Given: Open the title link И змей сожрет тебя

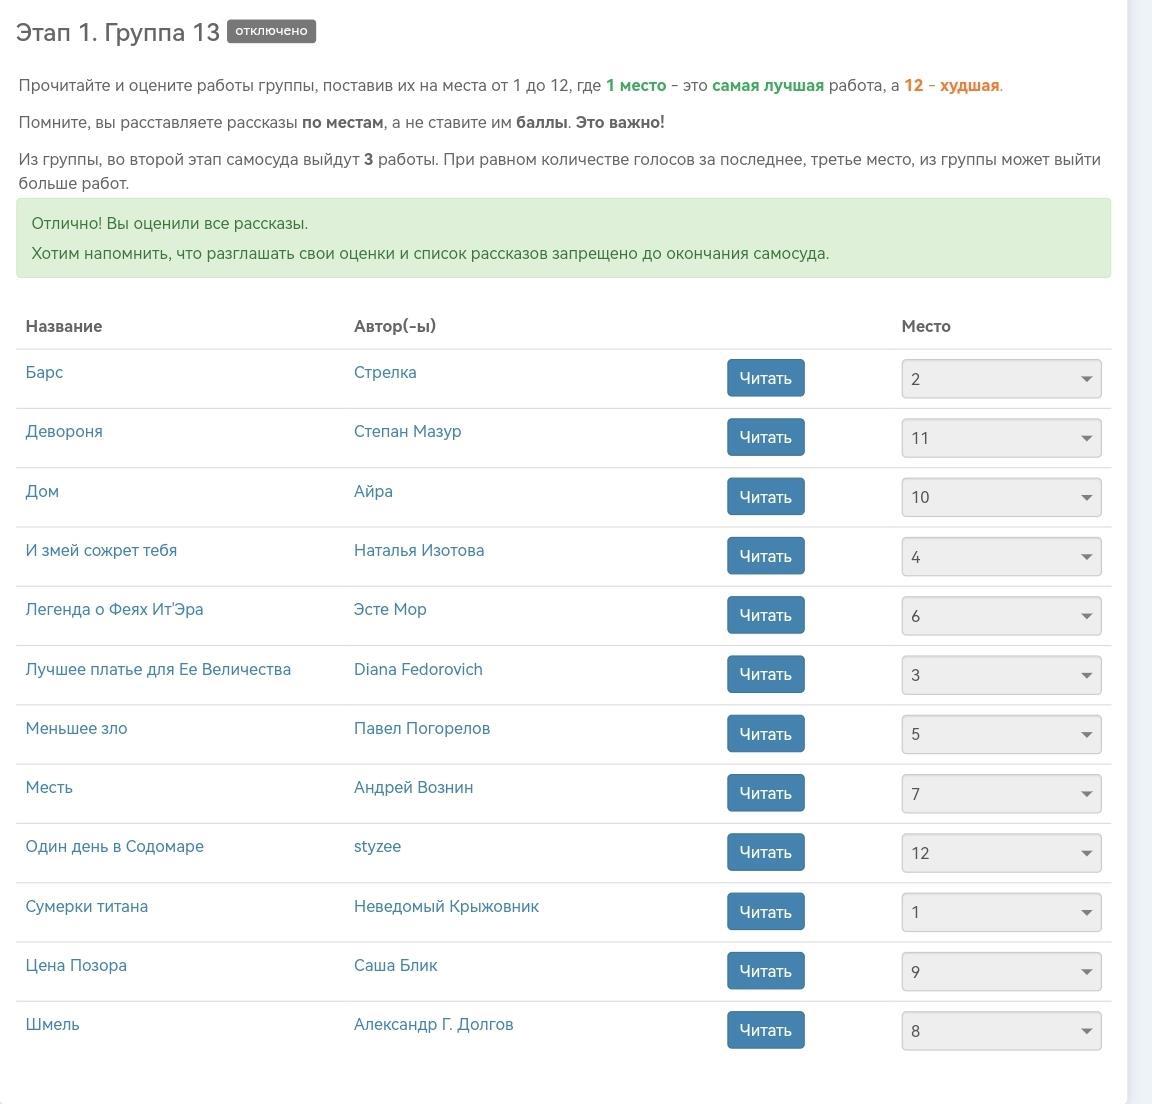Looking at the screenshot, I should (x=101, y=550).
